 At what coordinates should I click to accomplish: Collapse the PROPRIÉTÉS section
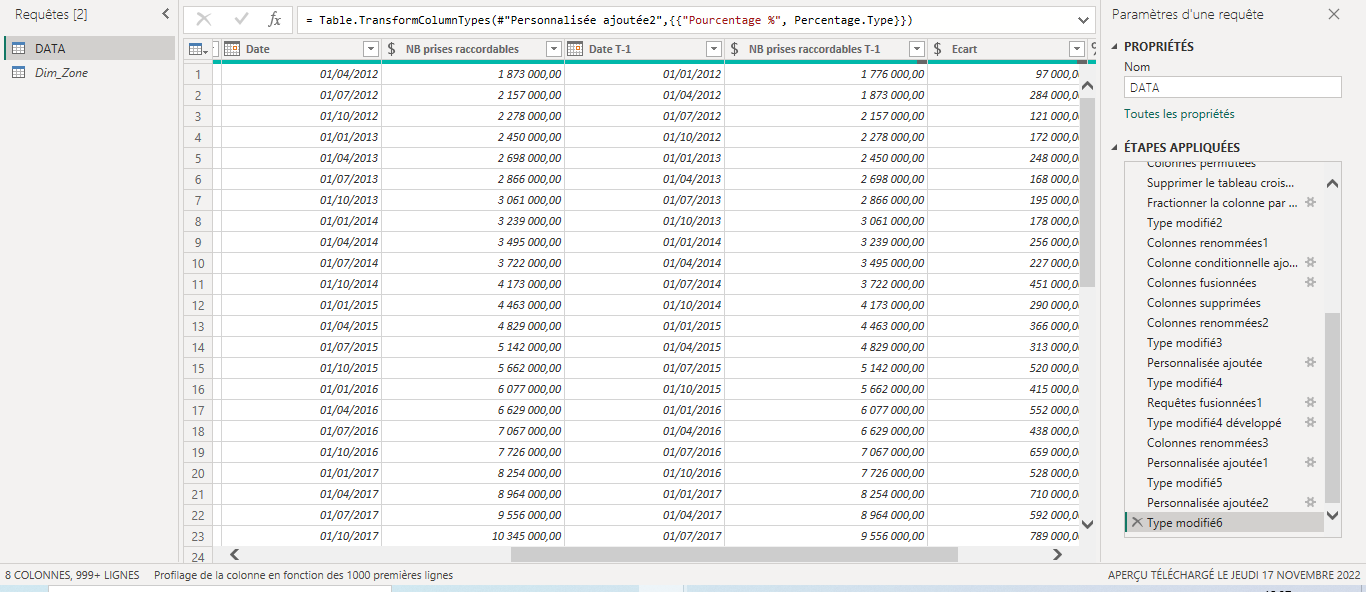pyautogui.click(x=1116, y=46)
